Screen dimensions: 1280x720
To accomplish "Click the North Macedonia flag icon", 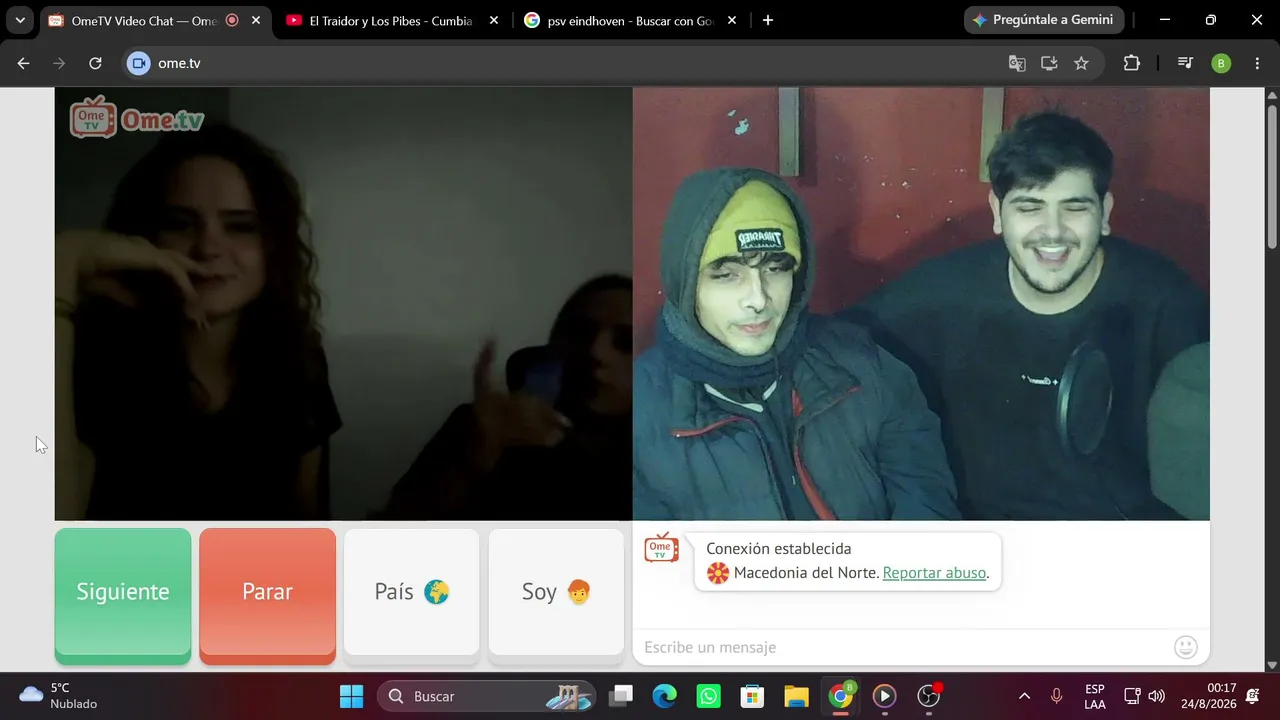I will (718, 573).
